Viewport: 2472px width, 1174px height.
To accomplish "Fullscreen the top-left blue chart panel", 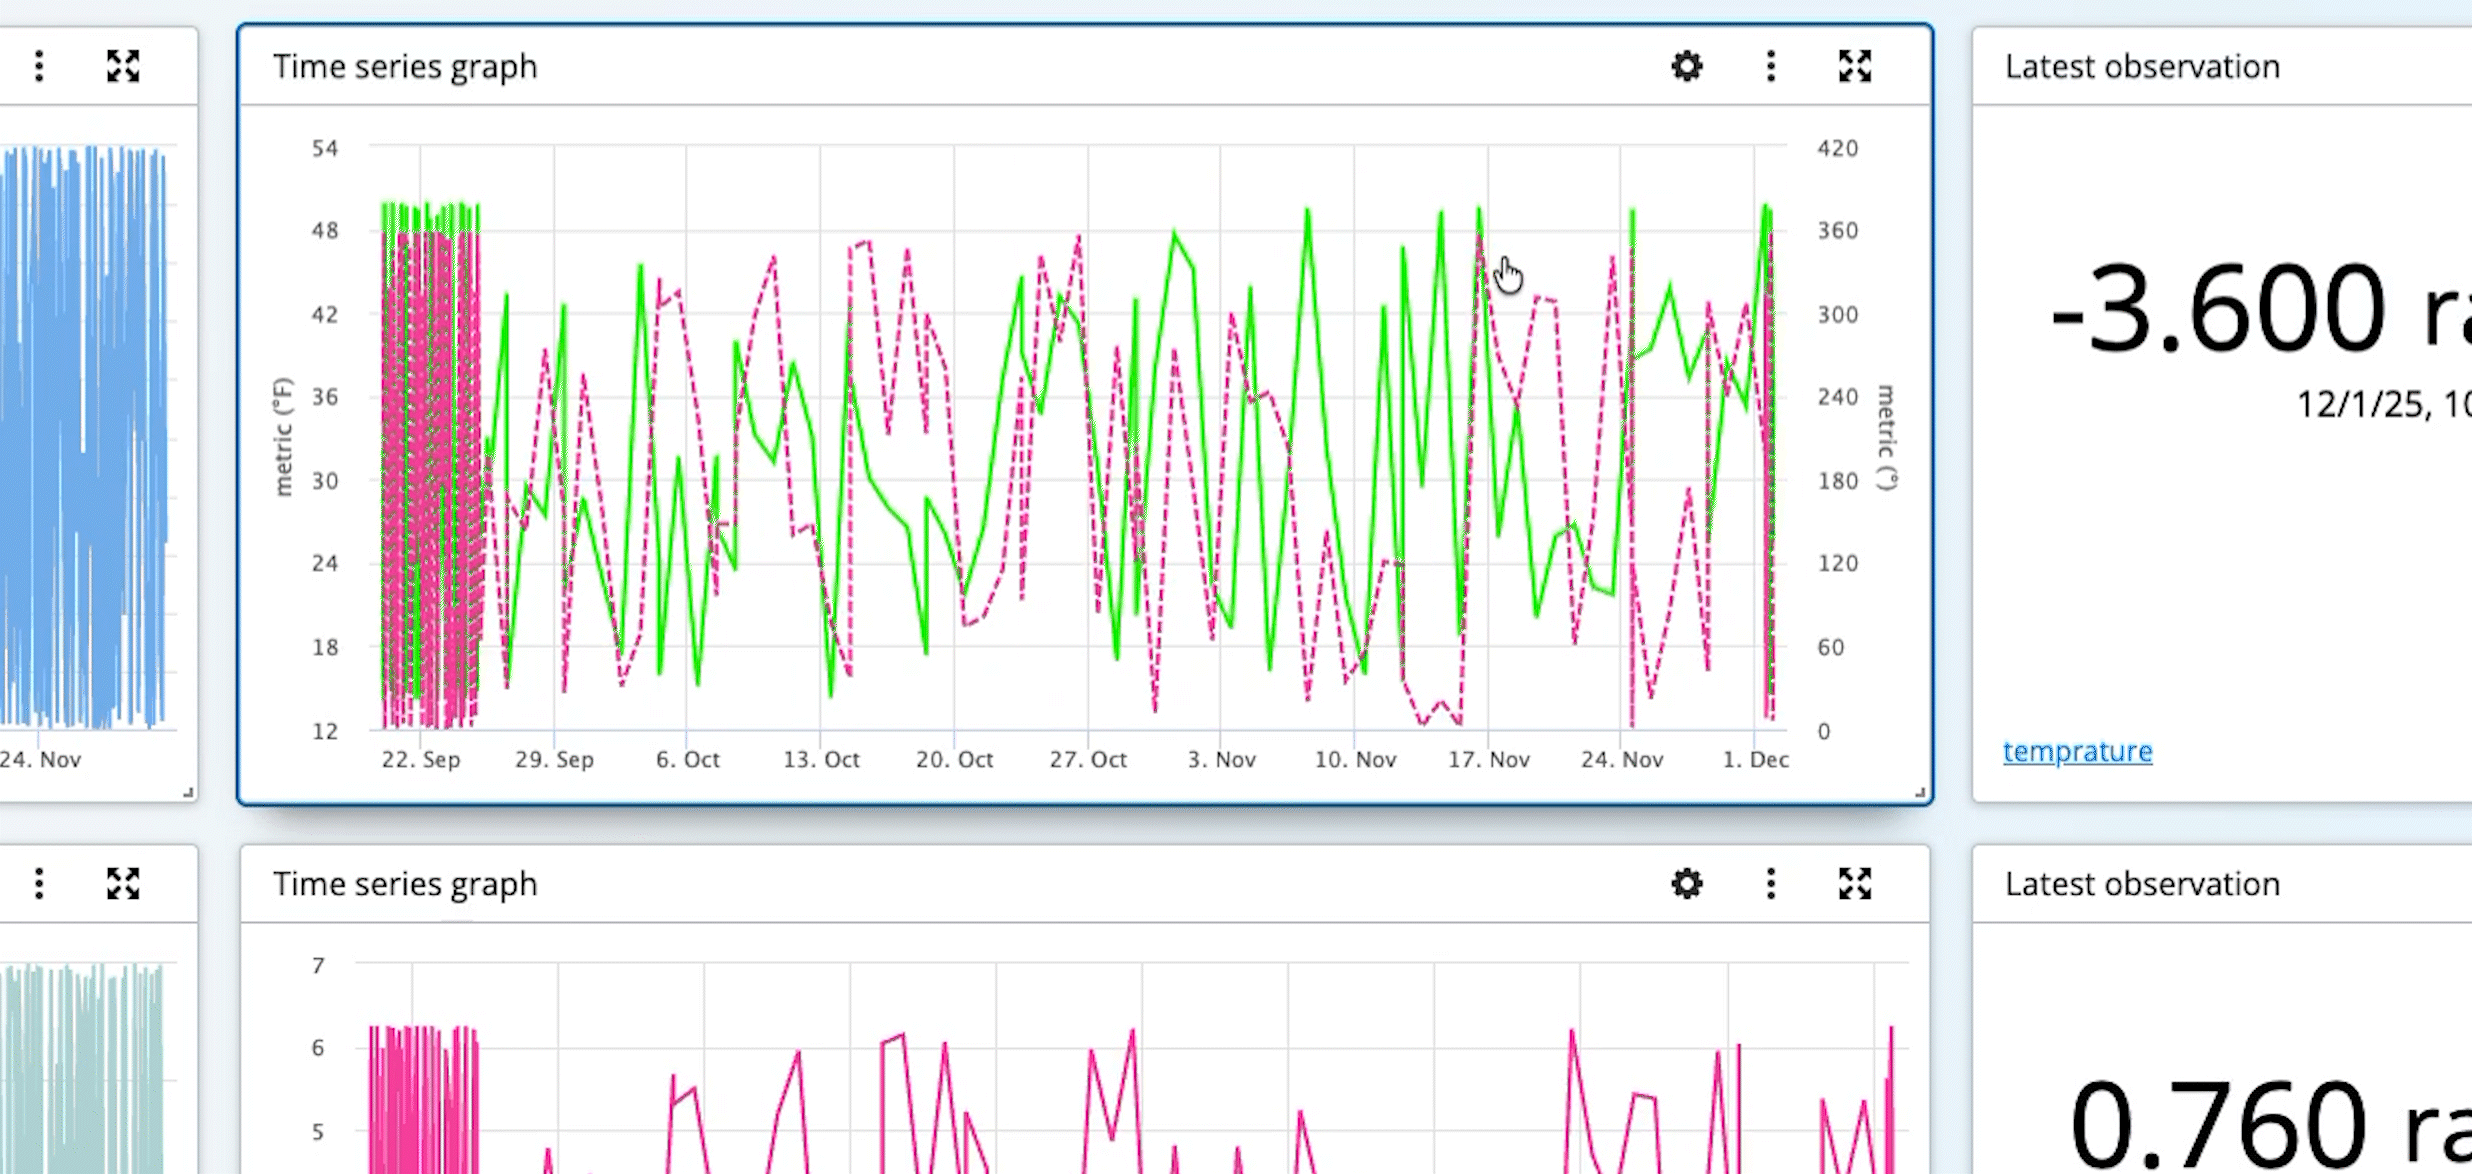I will click(123, 66).
